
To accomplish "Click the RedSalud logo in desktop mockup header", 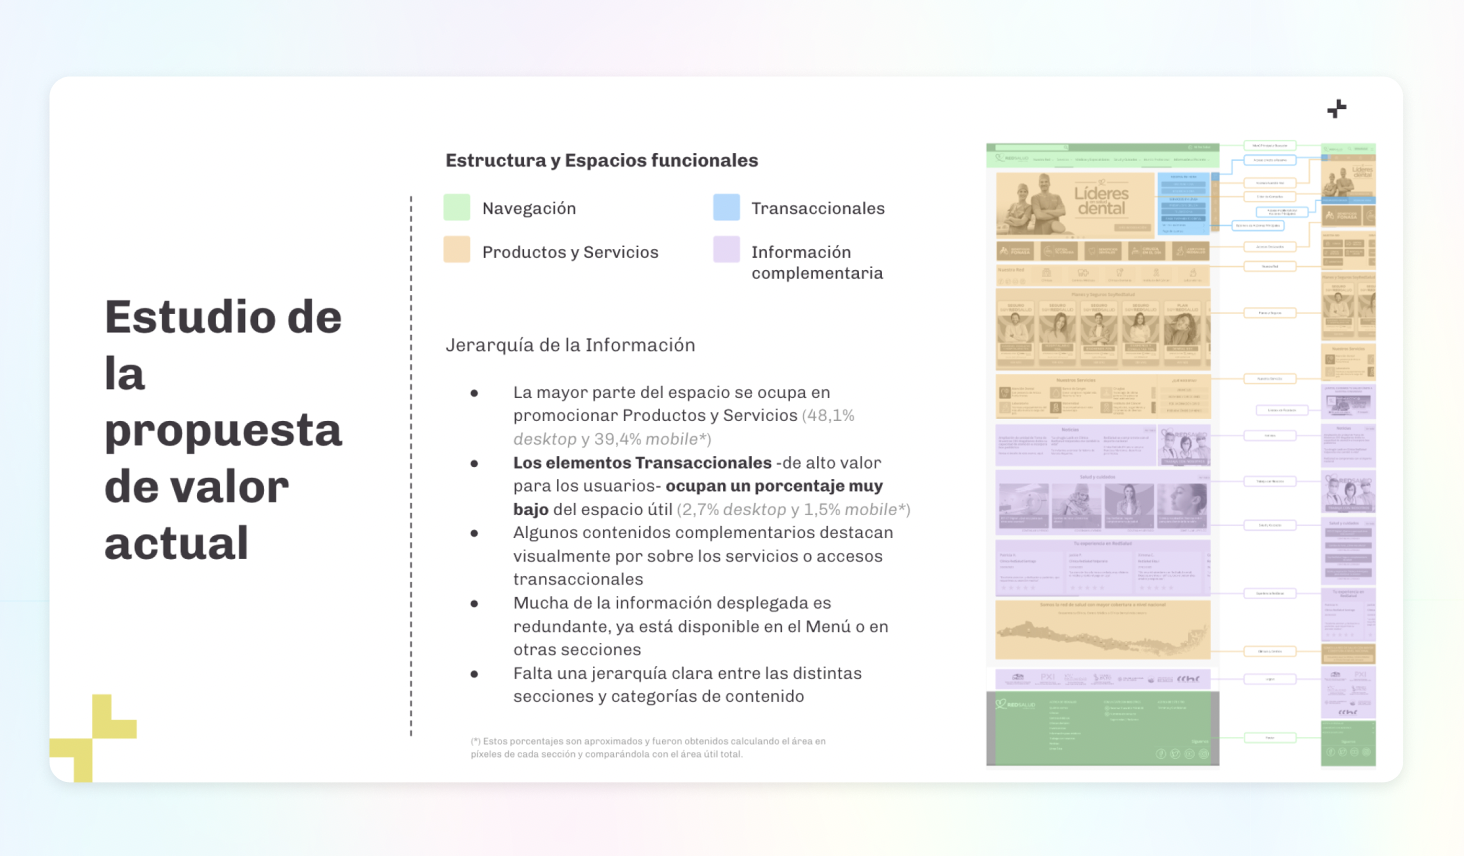I will click(x=1011, y=158).
